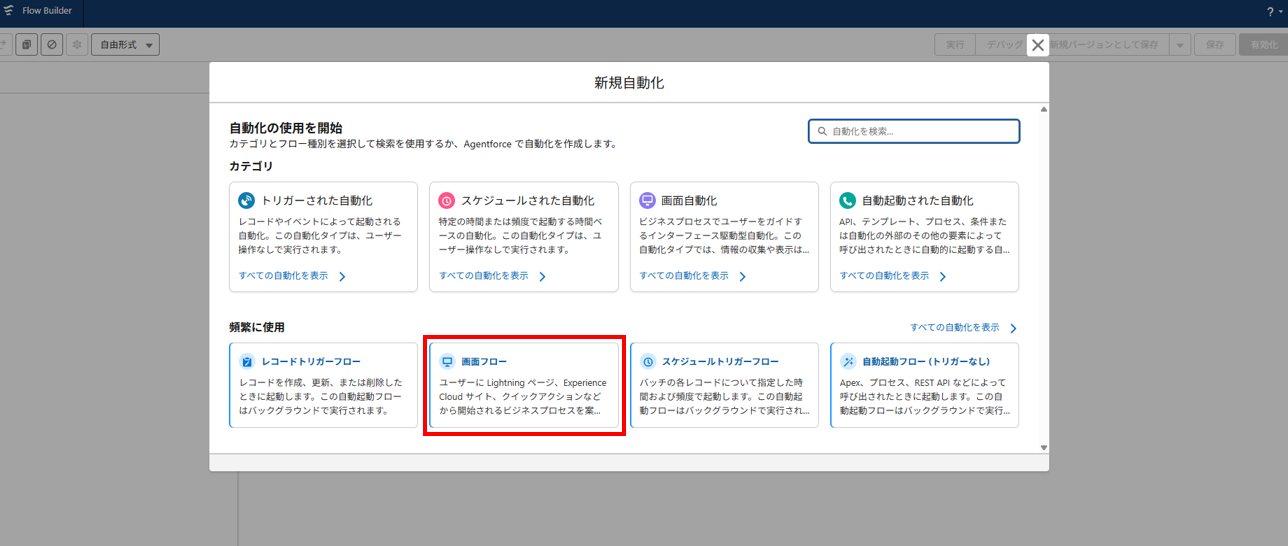
Task: Click the copy icon in the background toolbar
Action: click(x=27, y=45)
